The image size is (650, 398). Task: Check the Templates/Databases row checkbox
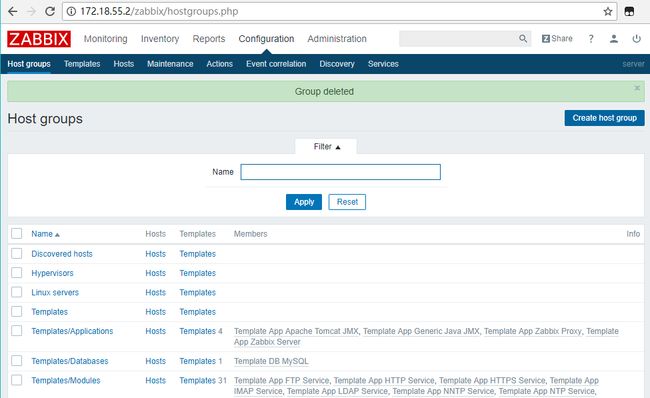coord(17,361)
